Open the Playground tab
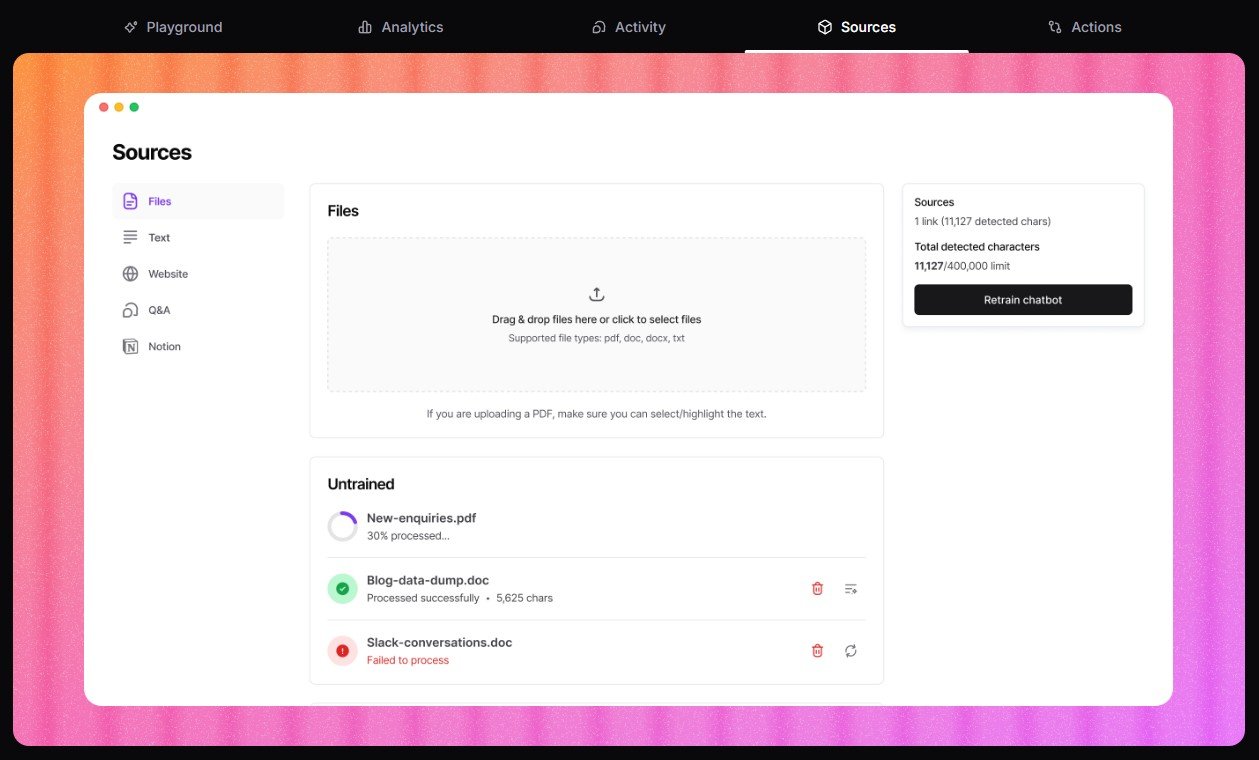Screen dimensions: 1259x760 tap(173, 27)
